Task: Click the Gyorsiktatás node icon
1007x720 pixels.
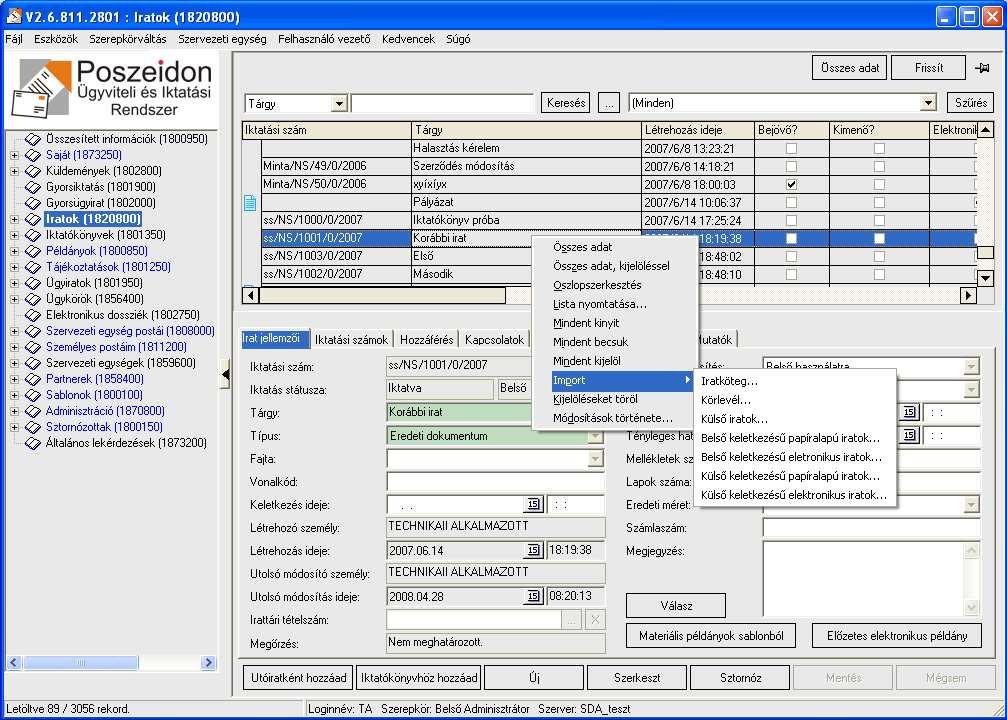Action: click(x=33, y=187)
